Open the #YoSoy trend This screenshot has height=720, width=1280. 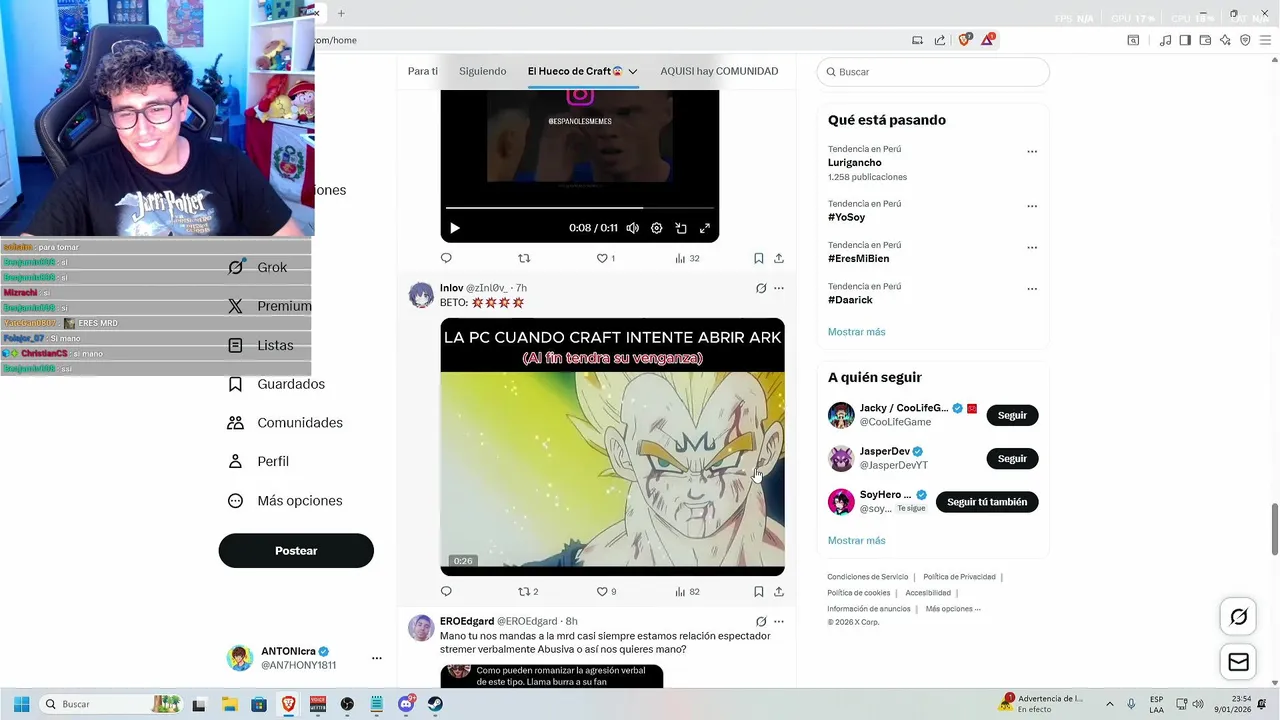tap(847, 217)
